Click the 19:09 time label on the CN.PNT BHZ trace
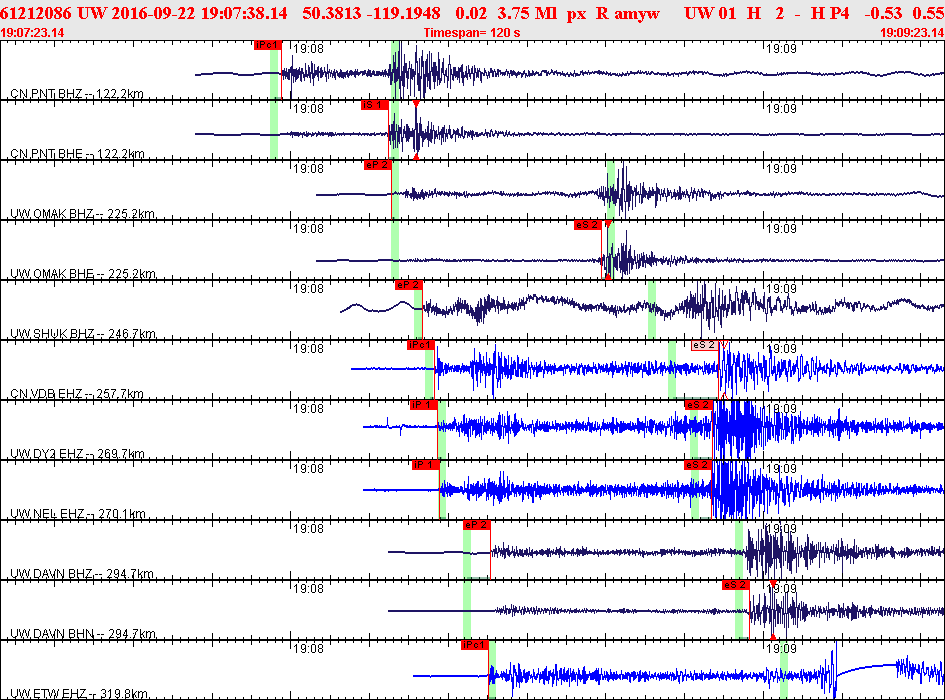 pos(782,49)
